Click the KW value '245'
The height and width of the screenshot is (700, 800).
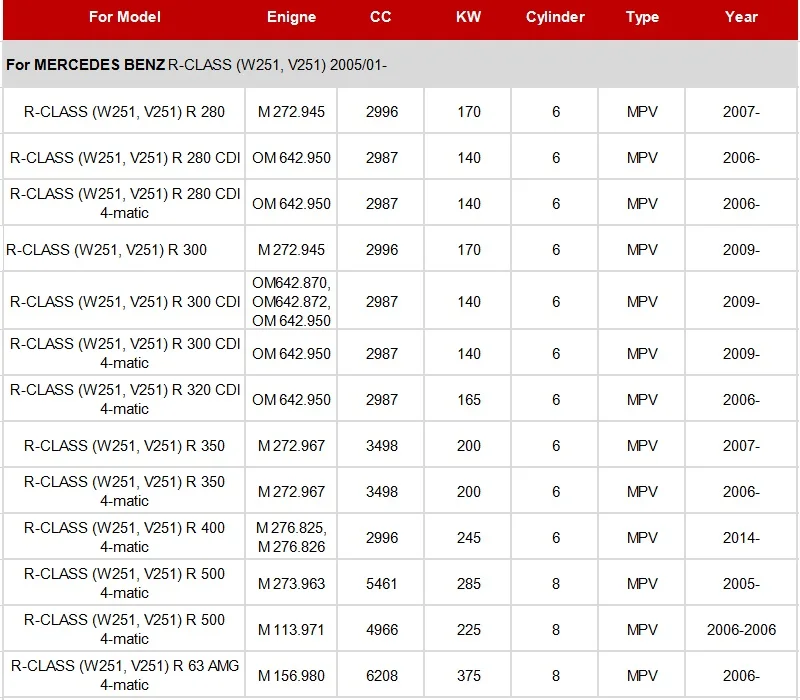(x=469, y=537)
